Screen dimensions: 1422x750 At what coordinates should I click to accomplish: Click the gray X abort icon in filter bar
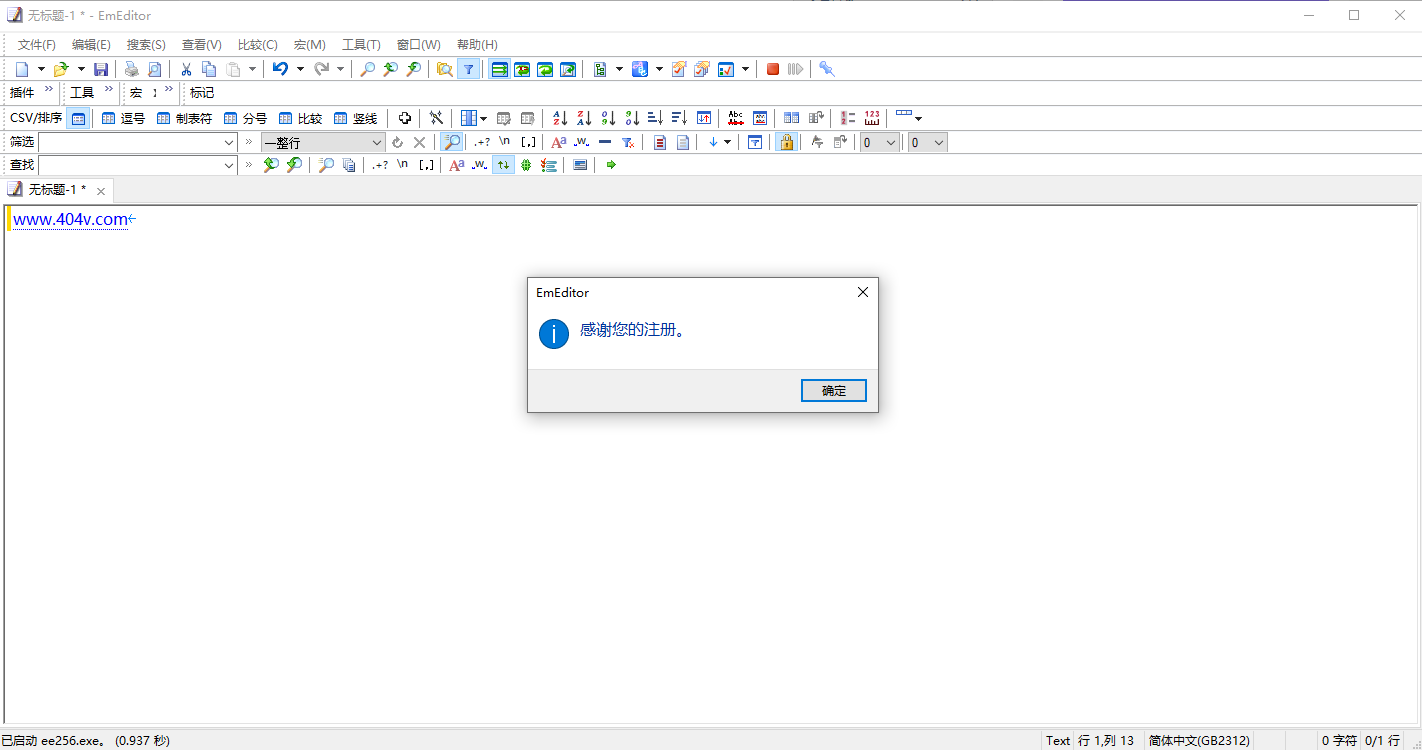(x=420, y=142)
